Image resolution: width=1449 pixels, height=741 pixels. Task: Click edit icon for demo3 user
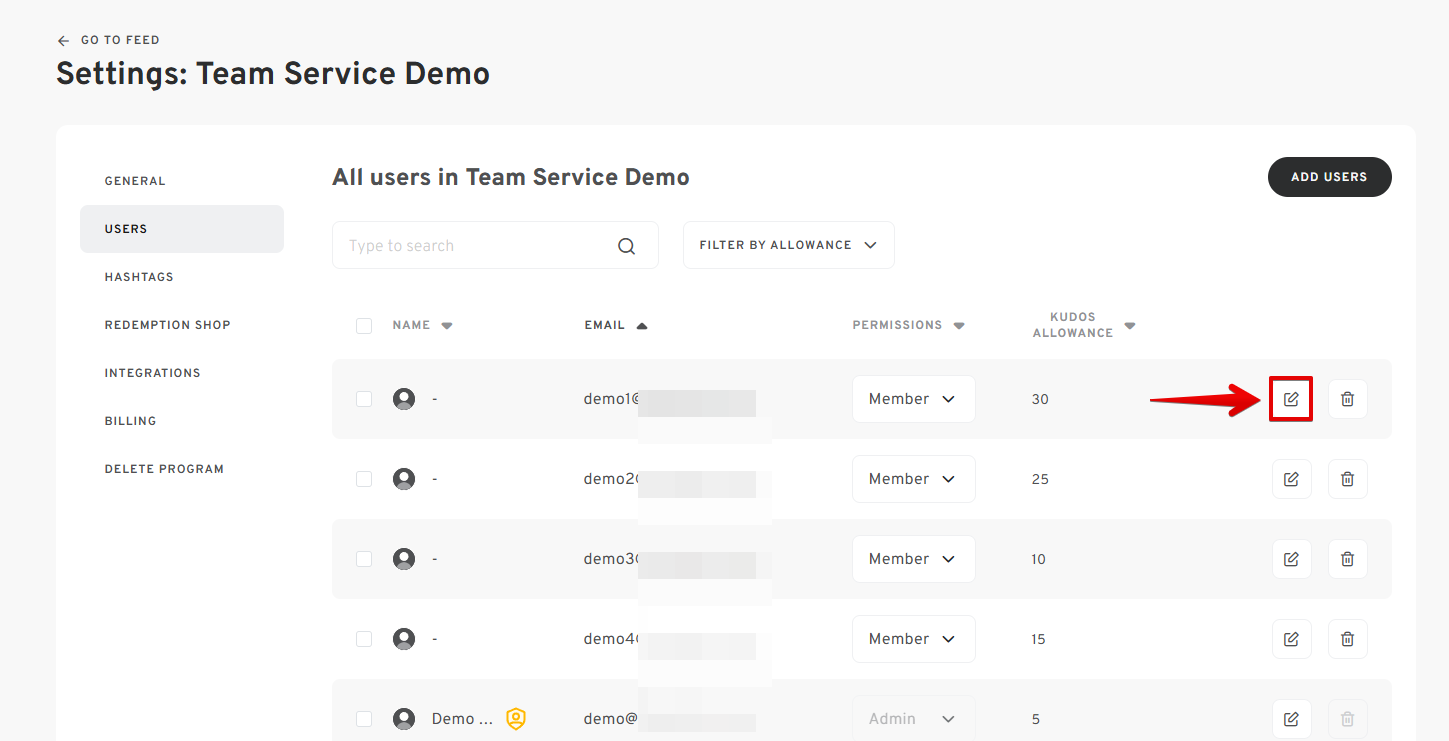pos(1291,559)
